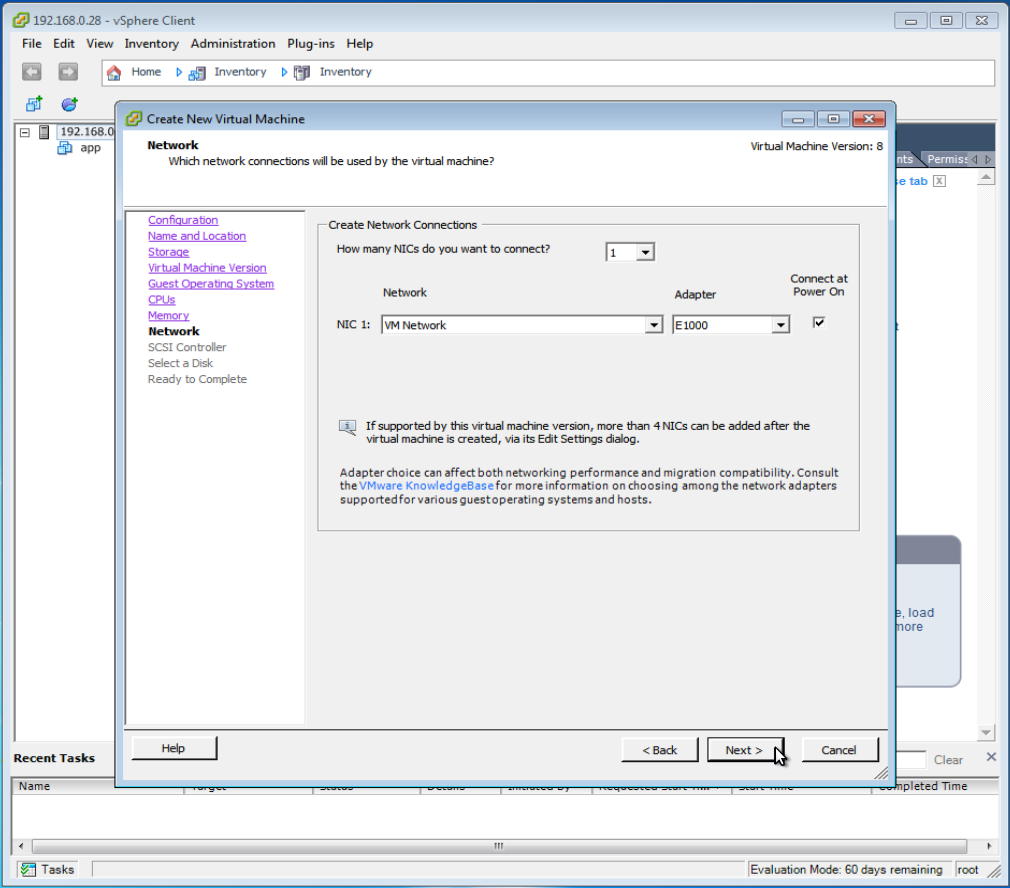
Task: Click scroll right arrow in Recent Tasks
Action: (x=989, y=845)
